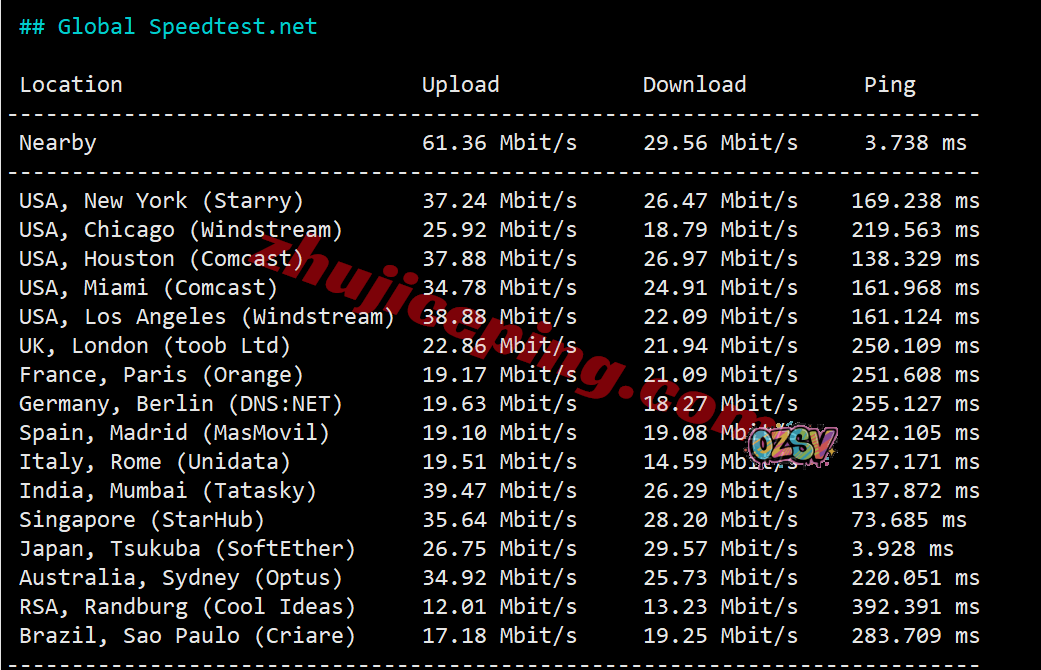Click the Download column header

(x=694, y=84)
